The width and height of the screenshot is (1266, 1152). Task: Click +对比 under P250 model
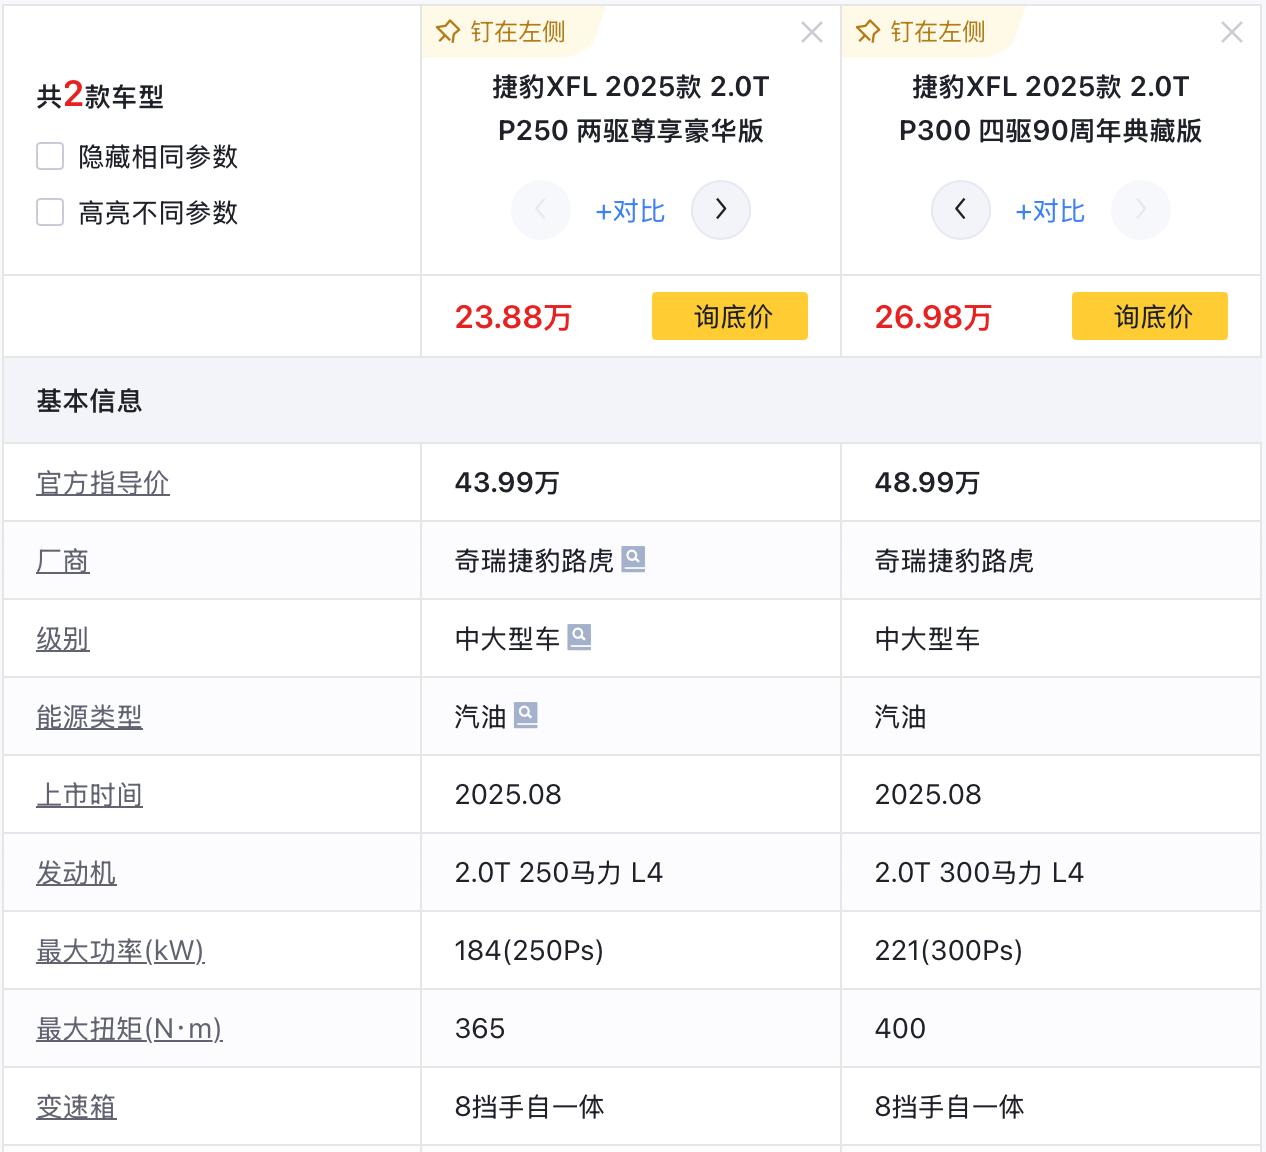630,211
